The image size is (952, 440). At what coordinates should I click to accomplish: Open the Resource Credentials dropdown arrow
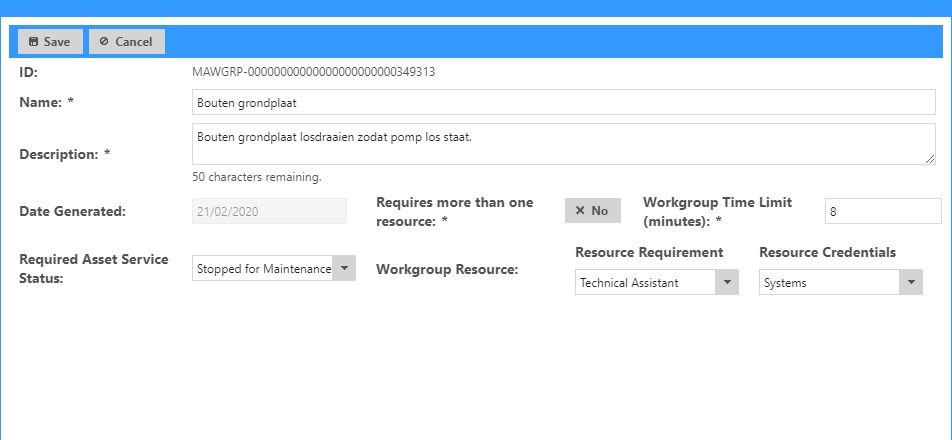point(910,283)
